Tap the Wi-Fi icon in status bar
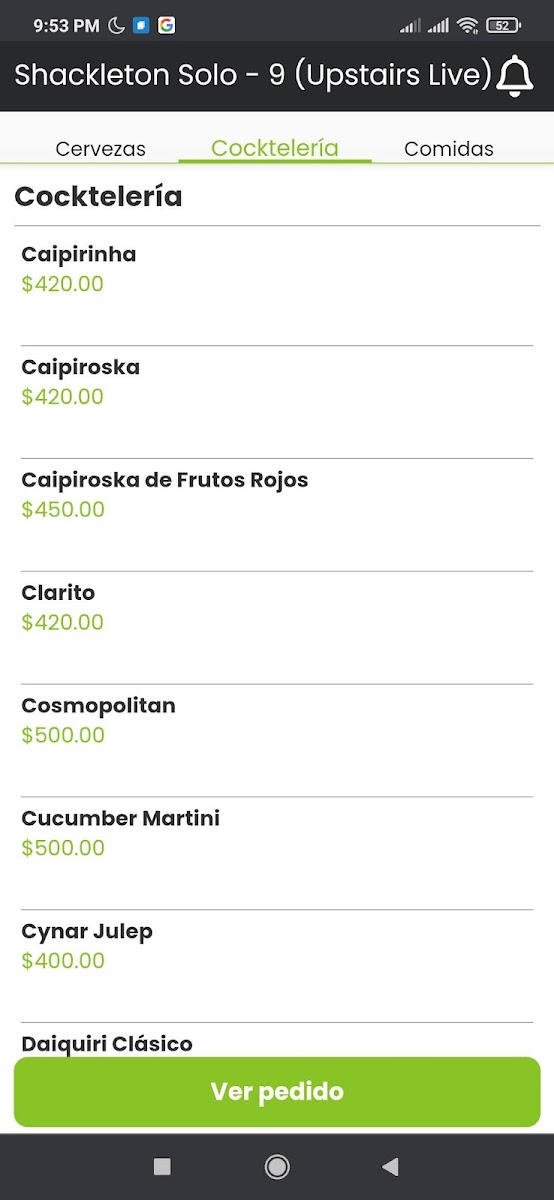Viewport: 554px width, 1200px height. pyautogui.click(x=468, y=26)
